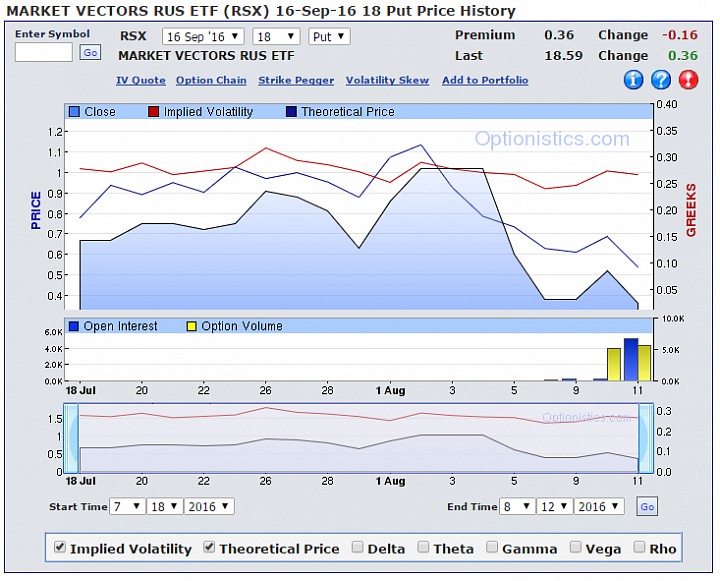Click the PRICE axis title
Image resolution: width=720 pixels, height=581 pixels.
pyautogui.click(x=36, y=210)
